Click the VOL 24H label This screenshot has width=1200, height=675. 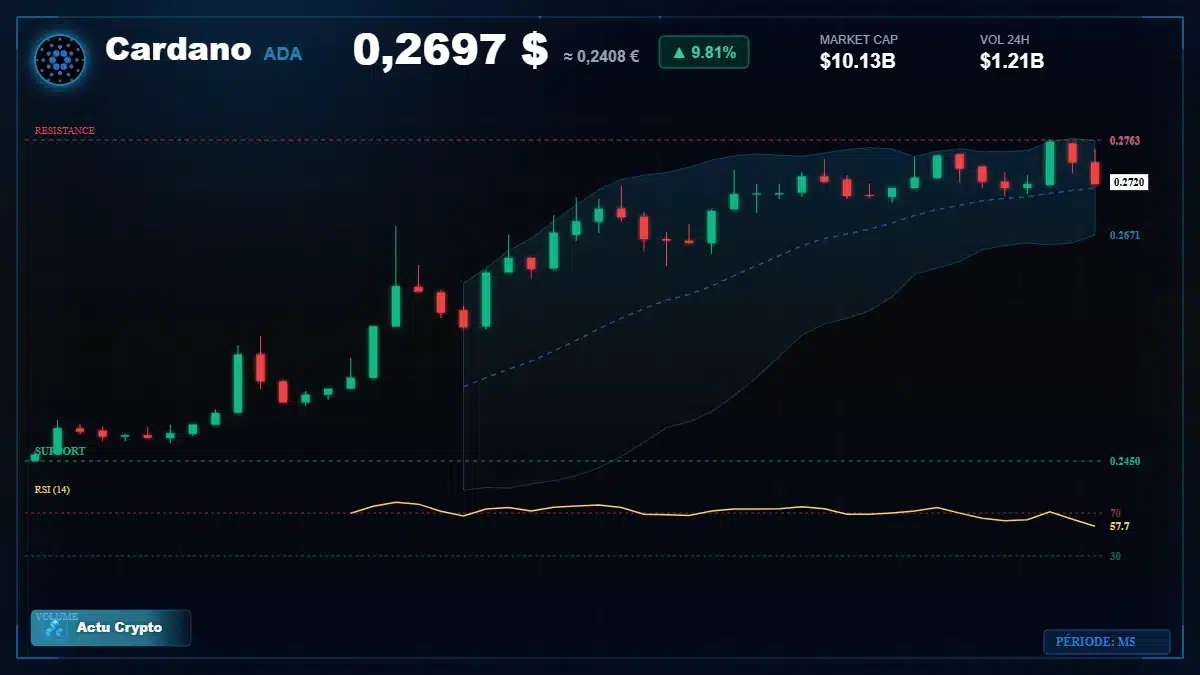pos(1005,40)
